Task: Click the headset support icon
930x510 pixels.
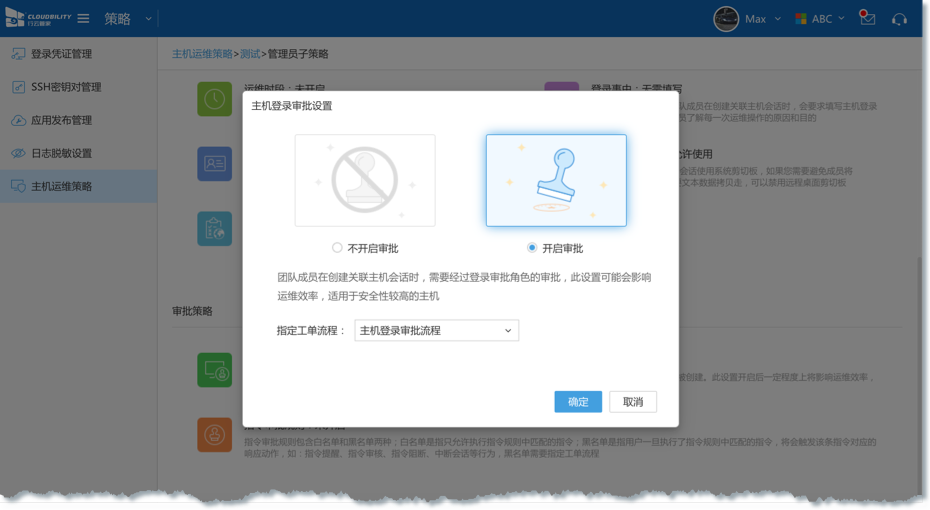Action: pos(899,19)
